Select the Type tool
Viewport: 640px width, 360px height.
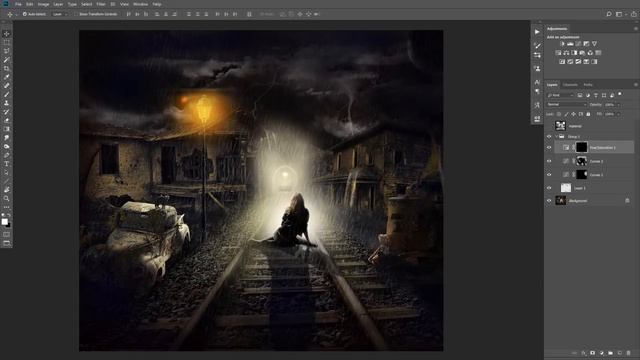pyautogui.click(x=7, y=164)
